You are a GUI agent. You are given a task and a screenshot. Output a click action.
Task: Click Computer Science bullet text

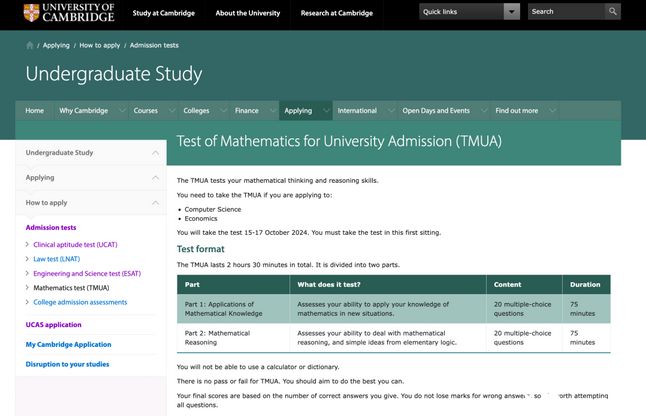click(x=213, y=209)
